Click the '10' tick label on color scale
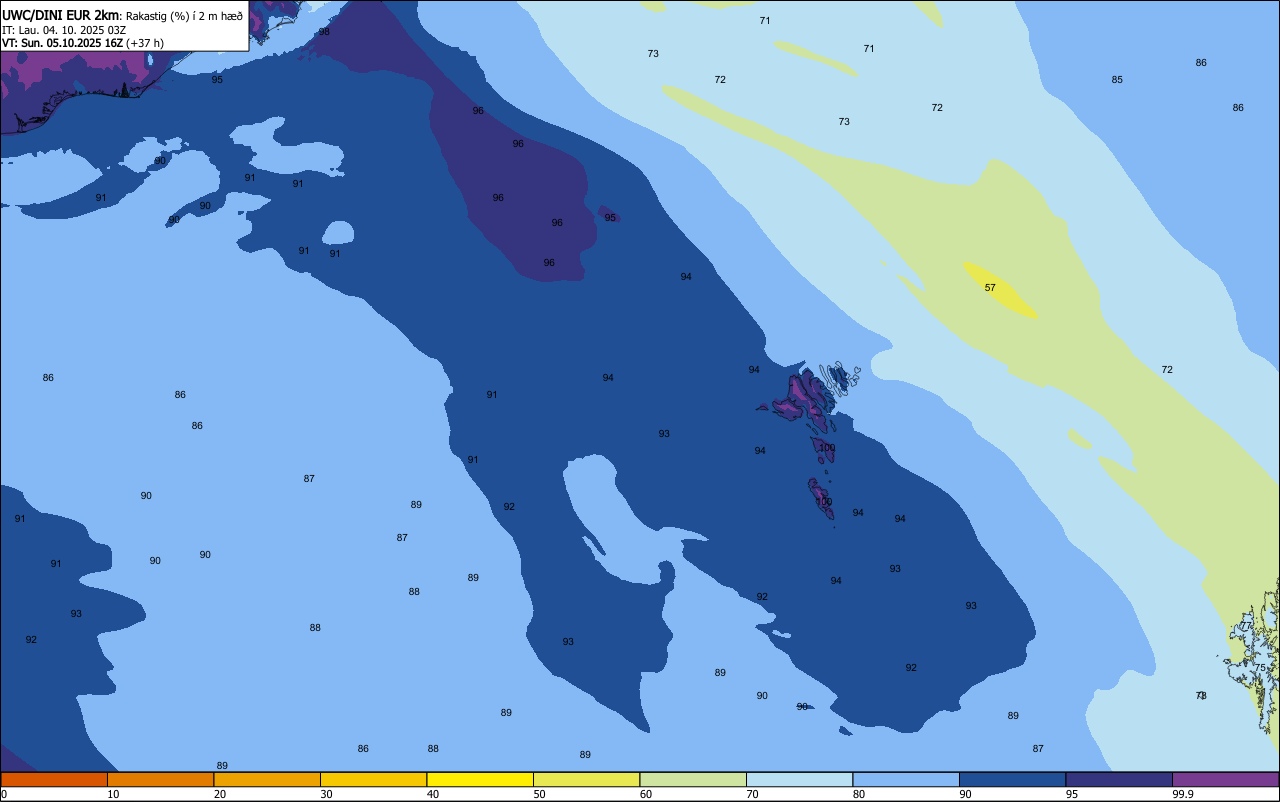Screen dimensions: 1280x802 pyautogui.click(x=113, y=794)
